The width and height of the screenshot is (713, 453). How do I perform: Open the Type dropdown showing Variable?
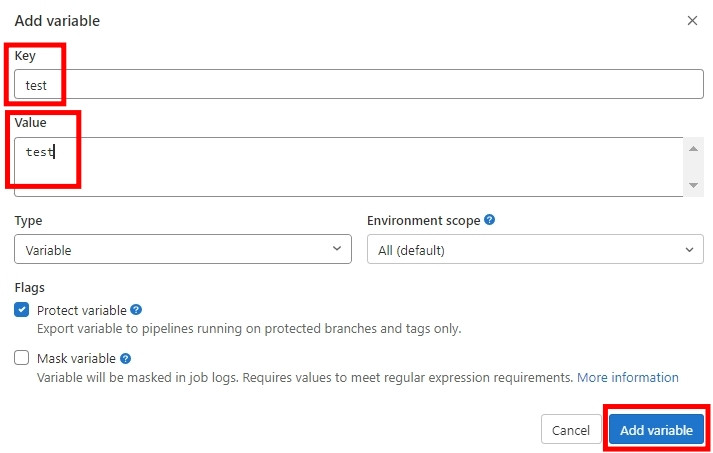pos(183,250)
